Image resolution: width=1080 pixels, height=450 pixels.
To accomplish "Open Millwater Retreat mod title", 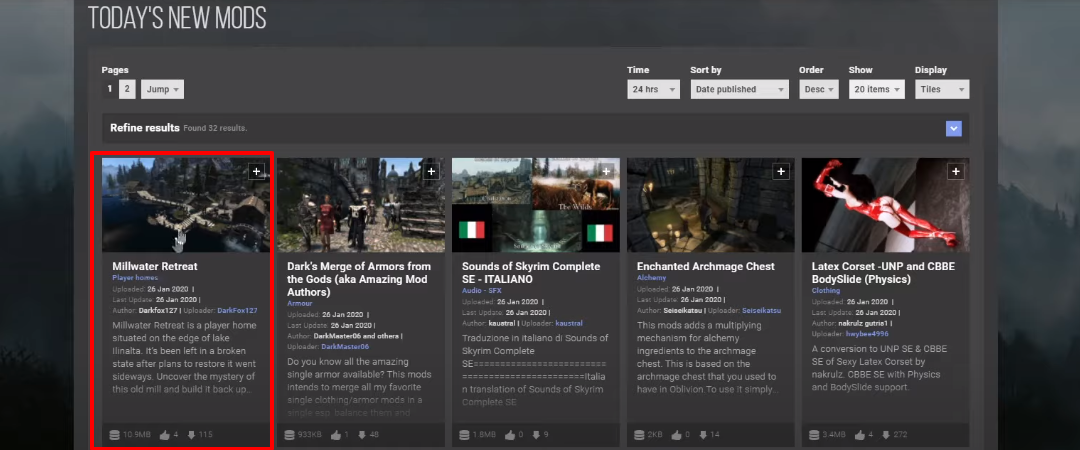I will tap(155, 266).
